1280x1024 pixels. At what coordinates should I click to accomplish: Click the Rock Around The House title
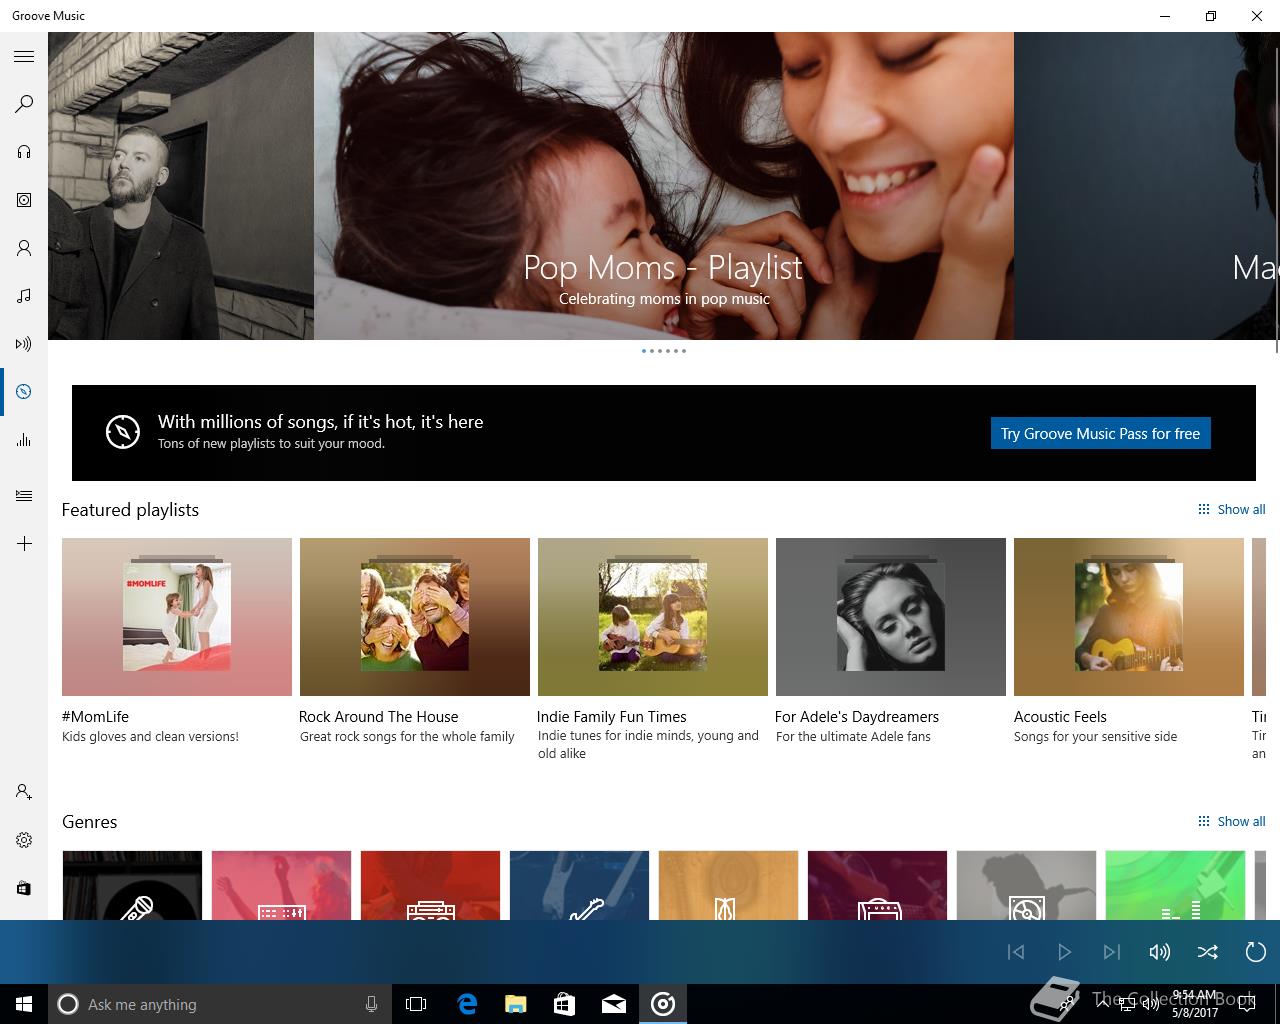tap(378, 717)
